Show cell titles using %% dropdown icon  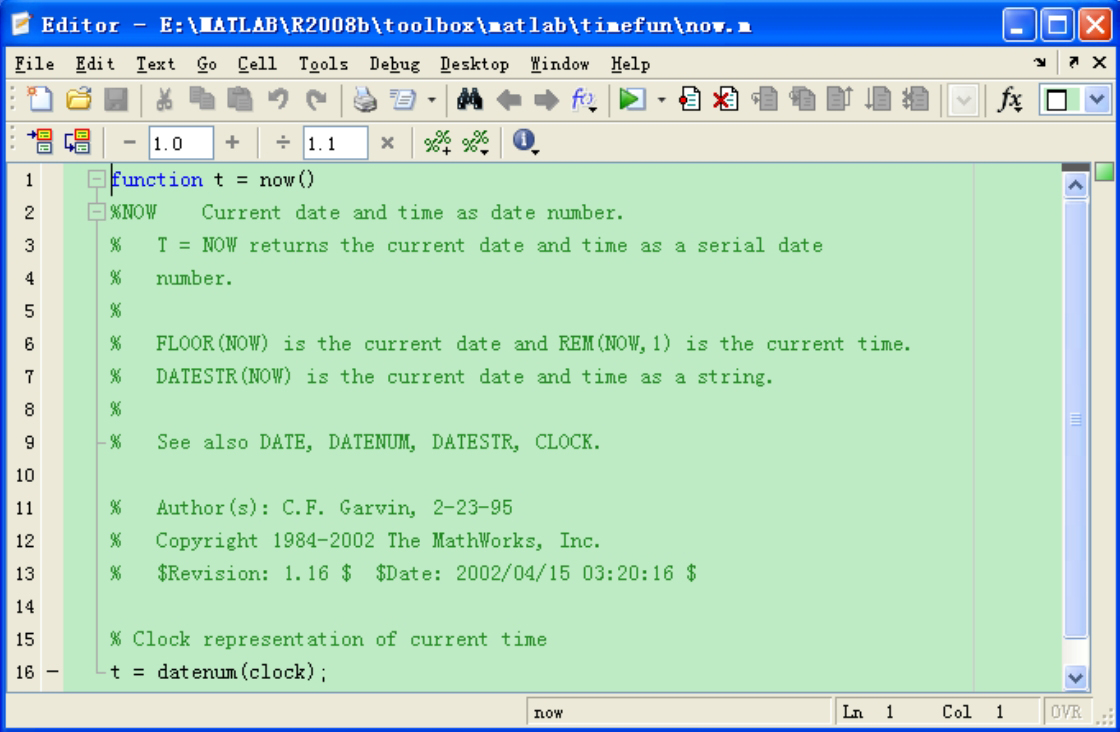coord(476,142)
